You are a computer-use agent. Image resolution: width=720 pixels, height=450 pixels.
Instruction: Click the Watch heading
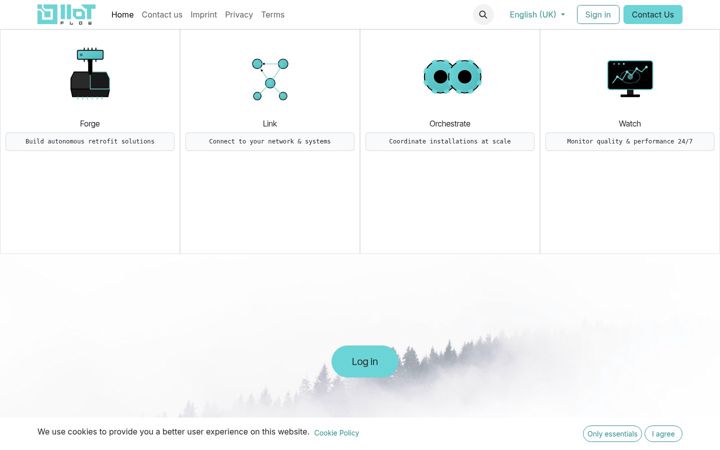point(630,124)
